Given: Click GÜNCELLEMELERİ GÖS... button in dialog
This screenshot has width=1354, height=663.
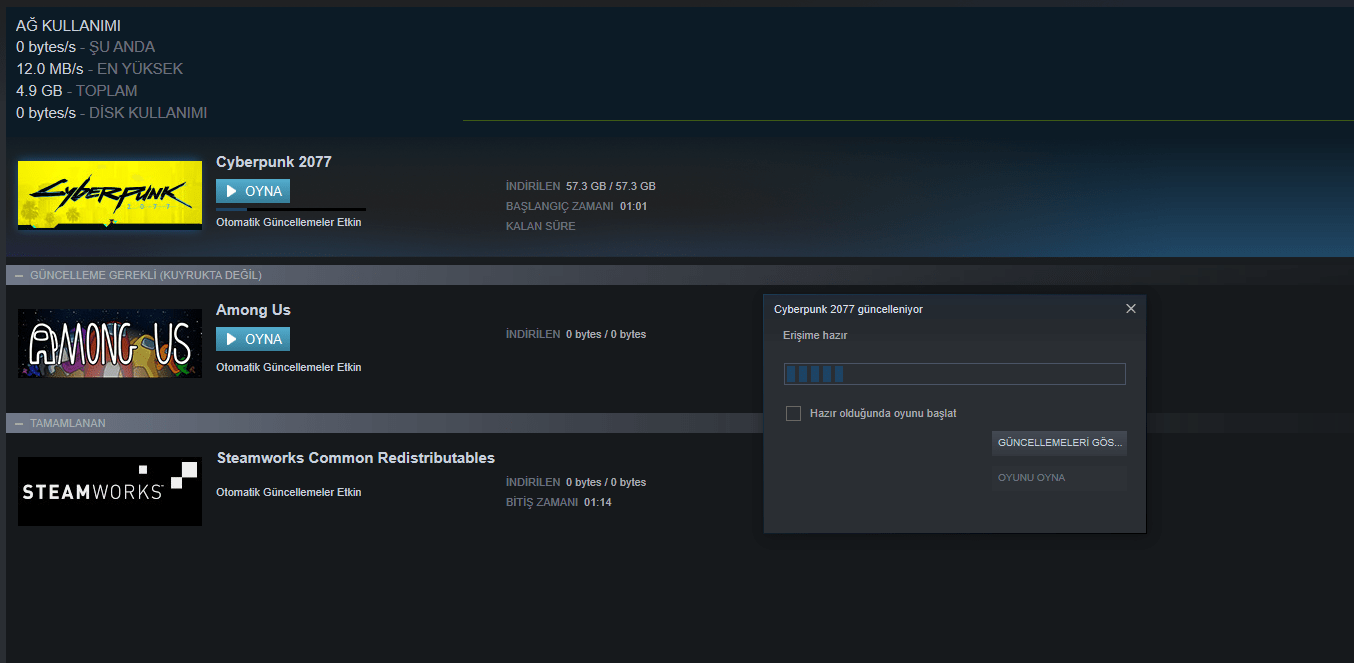Looking at the screenshot, I should pyautogui.click(x=1060, y=442).
